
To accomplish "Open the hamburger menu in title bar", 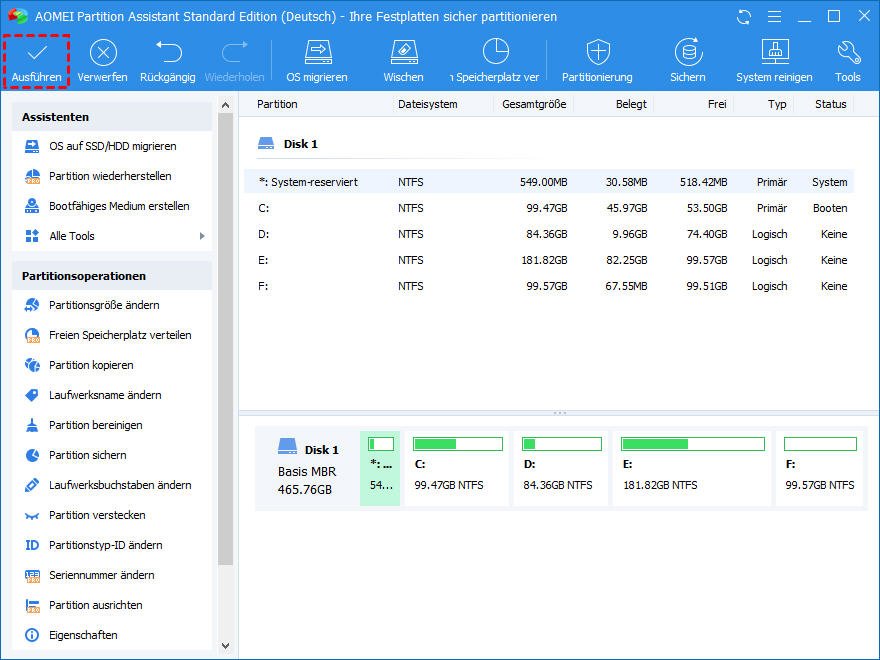I will click(772, 17).
